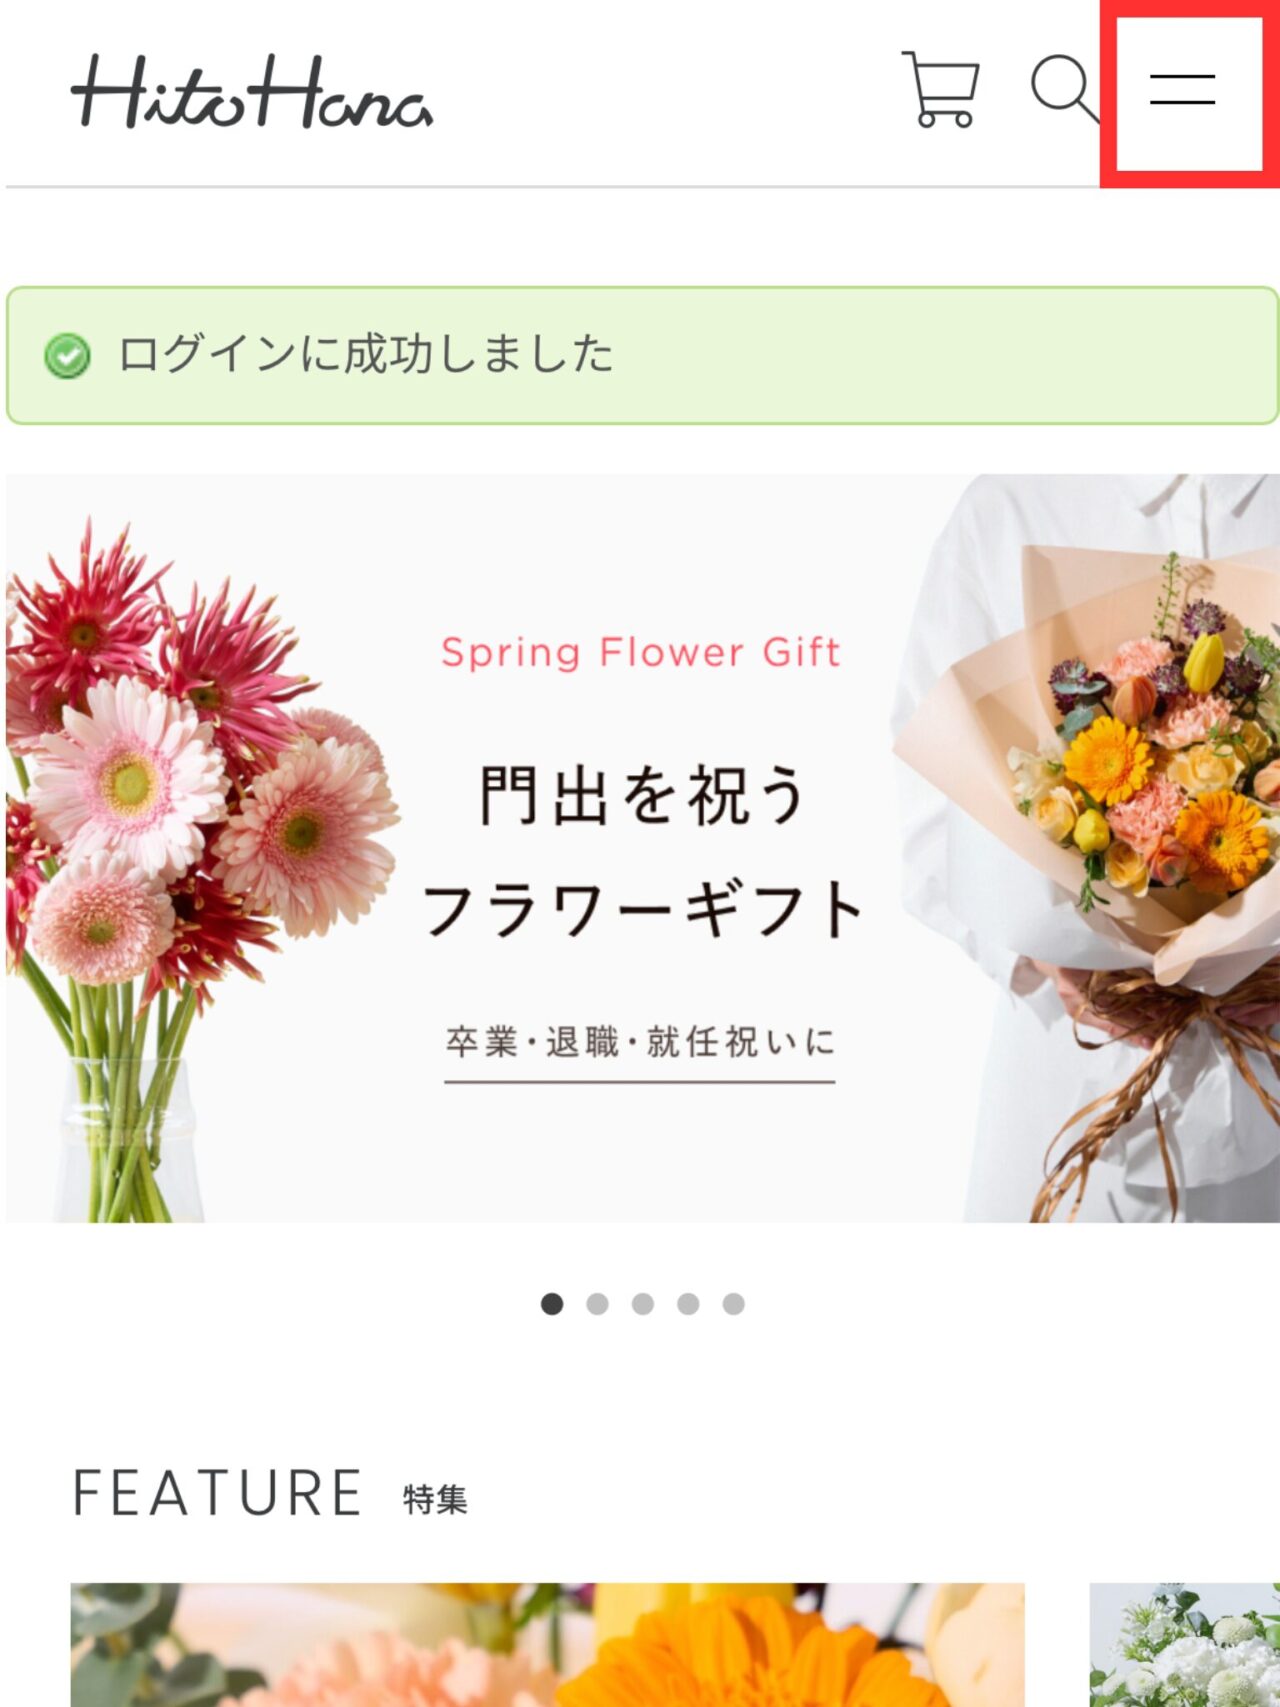Screen dimensions: 1280x1707
Task: Click the ログインに成功しました notification
Action: click(642, 355)
